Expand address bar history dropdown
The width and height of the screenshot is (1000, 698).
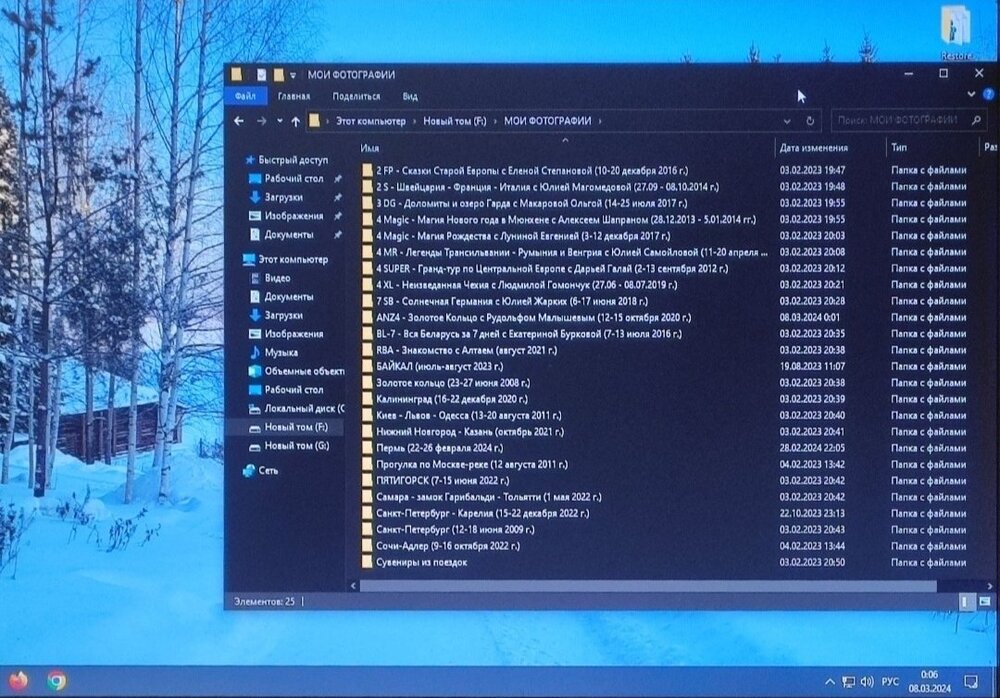point(787,121)
